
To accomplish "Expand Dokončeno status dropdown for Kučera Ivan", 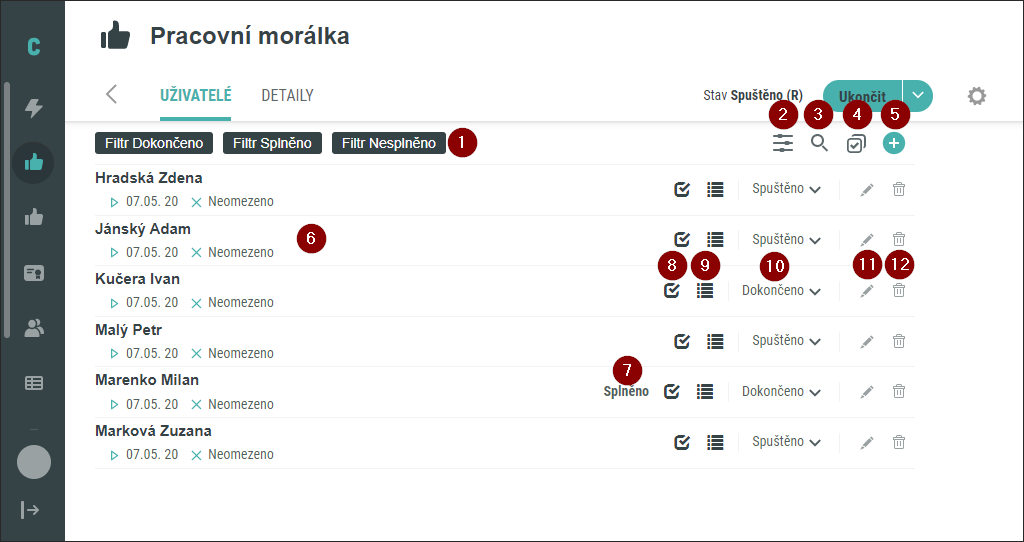I will tap(781, 291).
